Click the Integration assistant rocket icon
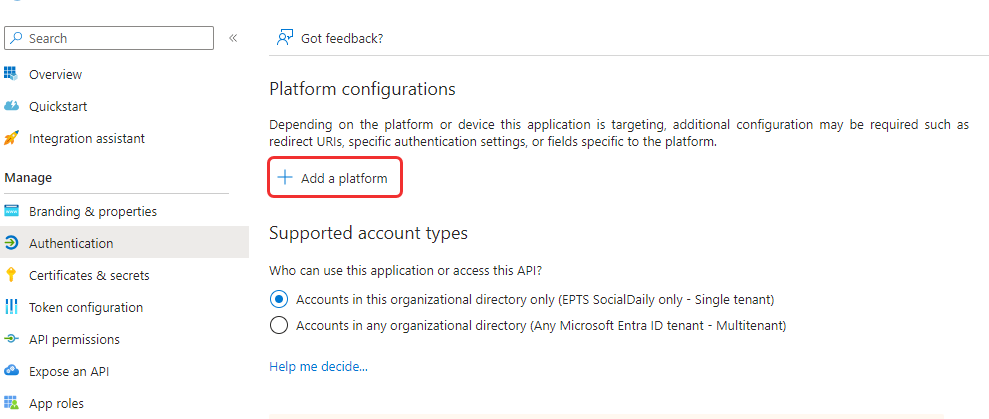The image size is (989, 419). (12, 138)
